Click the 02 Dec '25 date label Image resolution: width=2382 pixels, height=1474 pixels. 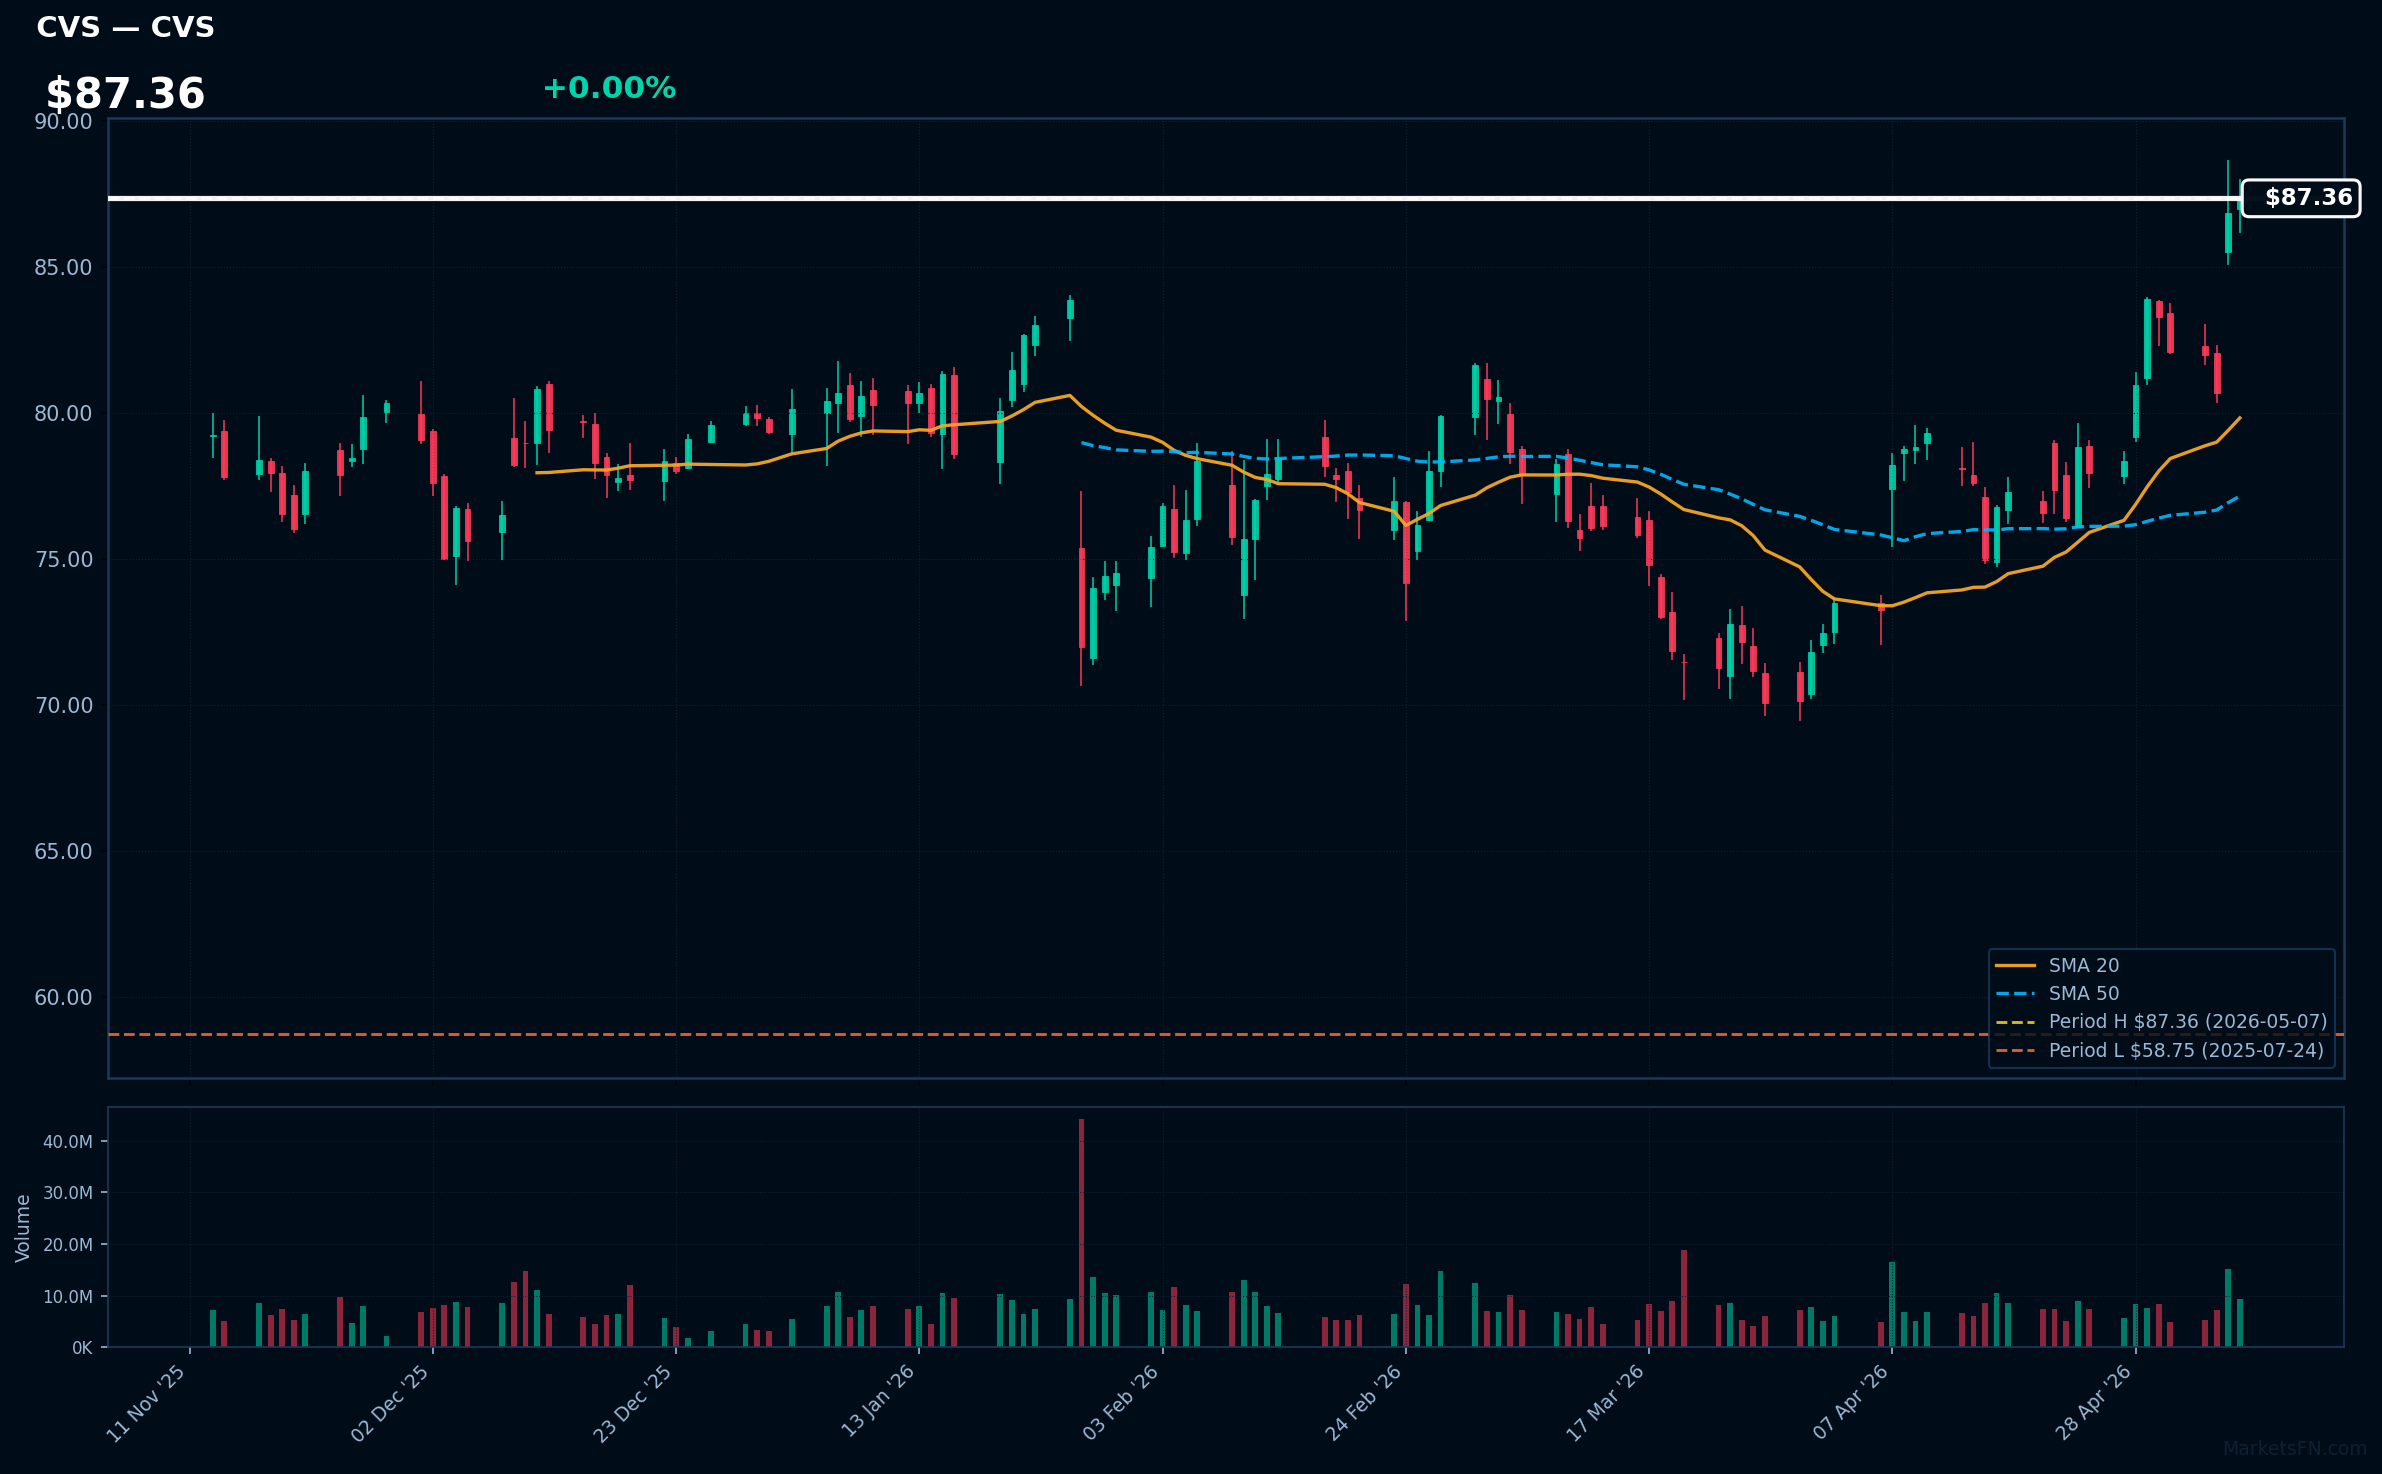390,1403
